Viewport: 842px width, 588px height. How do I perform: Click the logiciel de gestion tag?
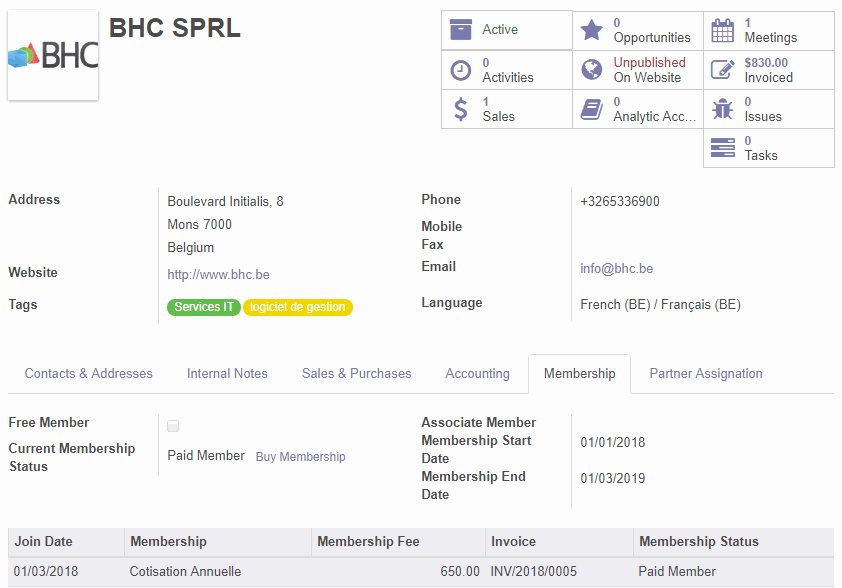pyautogui.click(x=297, y=307)
